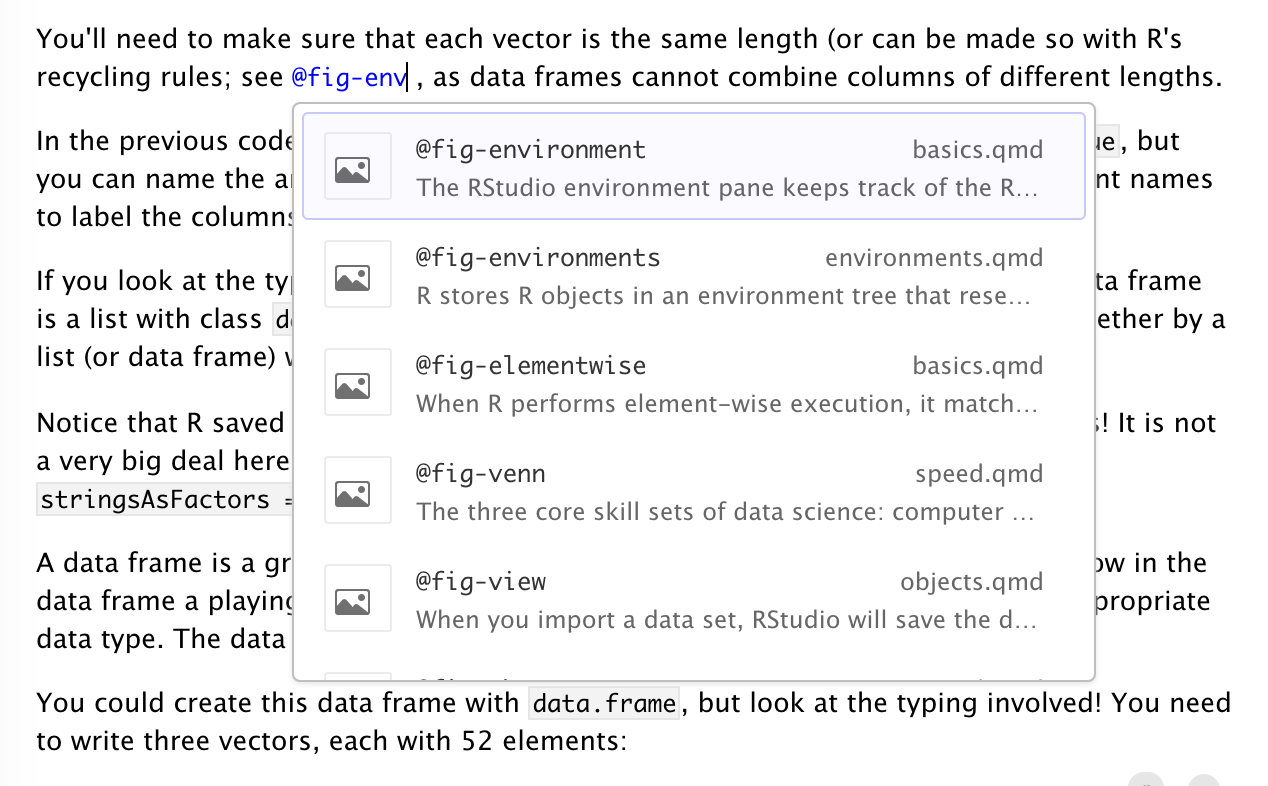Viewport: 1268px width, 786px height.
Task: Click the @fig-env reference in the paragraph
Action: click(x=345, y=77)
